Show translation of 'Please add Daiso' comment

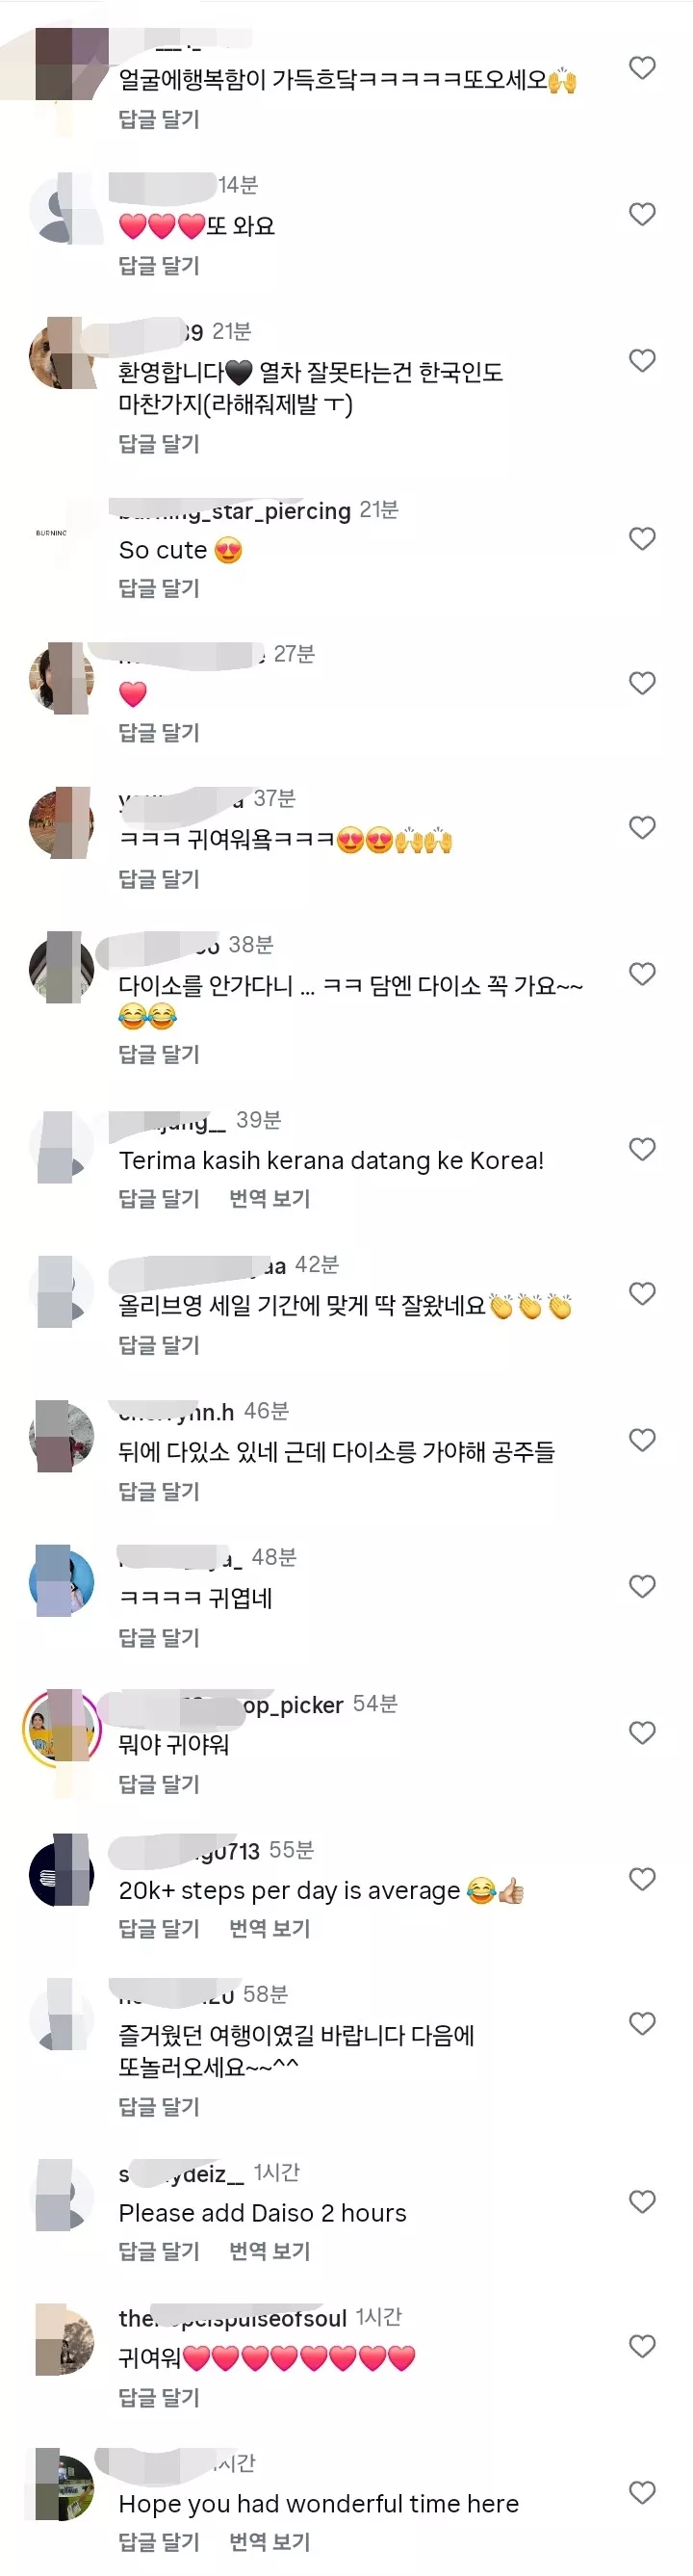269,2251
